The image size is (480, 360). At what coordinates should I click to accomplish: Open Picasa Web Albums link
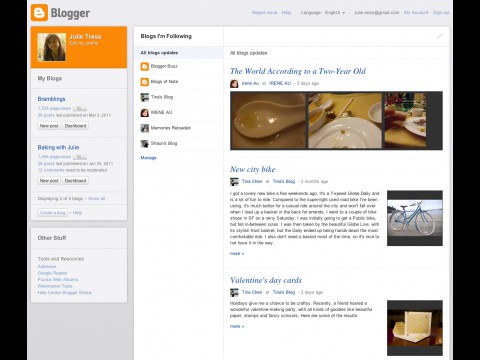[58, 280]
